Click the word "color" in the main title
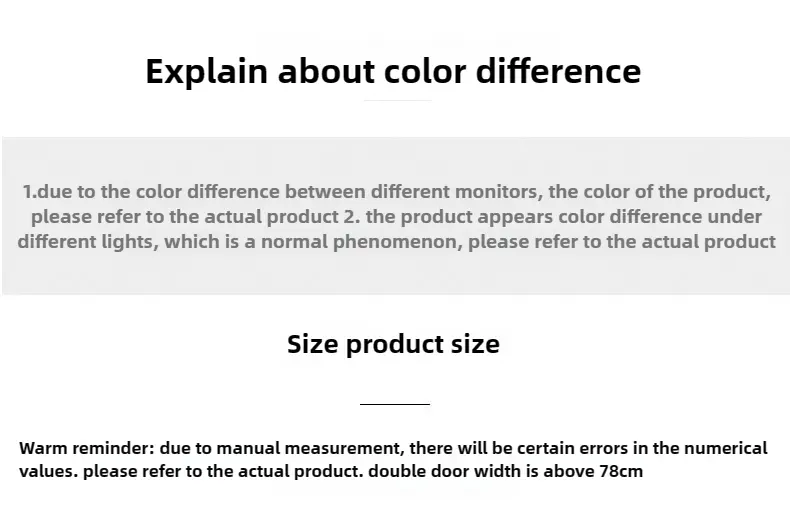This screenshot has width=790, height=506. coord(410,71)
